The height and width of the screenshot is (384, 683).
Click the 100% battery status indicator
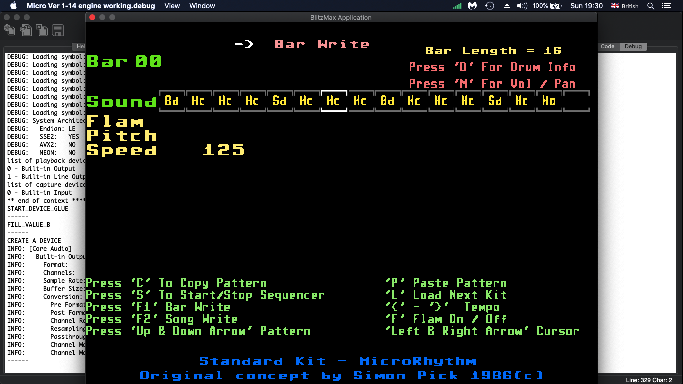tap(546, 6)
